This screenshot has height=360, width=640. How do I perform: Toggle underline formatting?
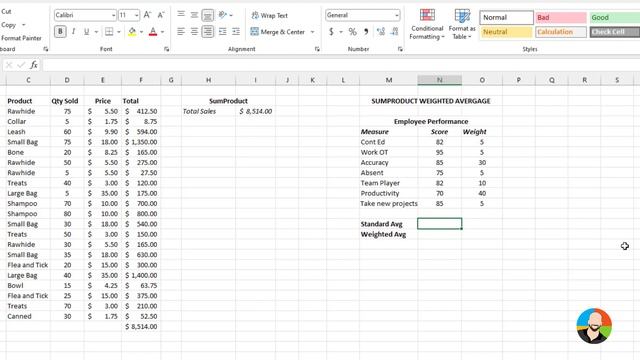coord(86,31)
